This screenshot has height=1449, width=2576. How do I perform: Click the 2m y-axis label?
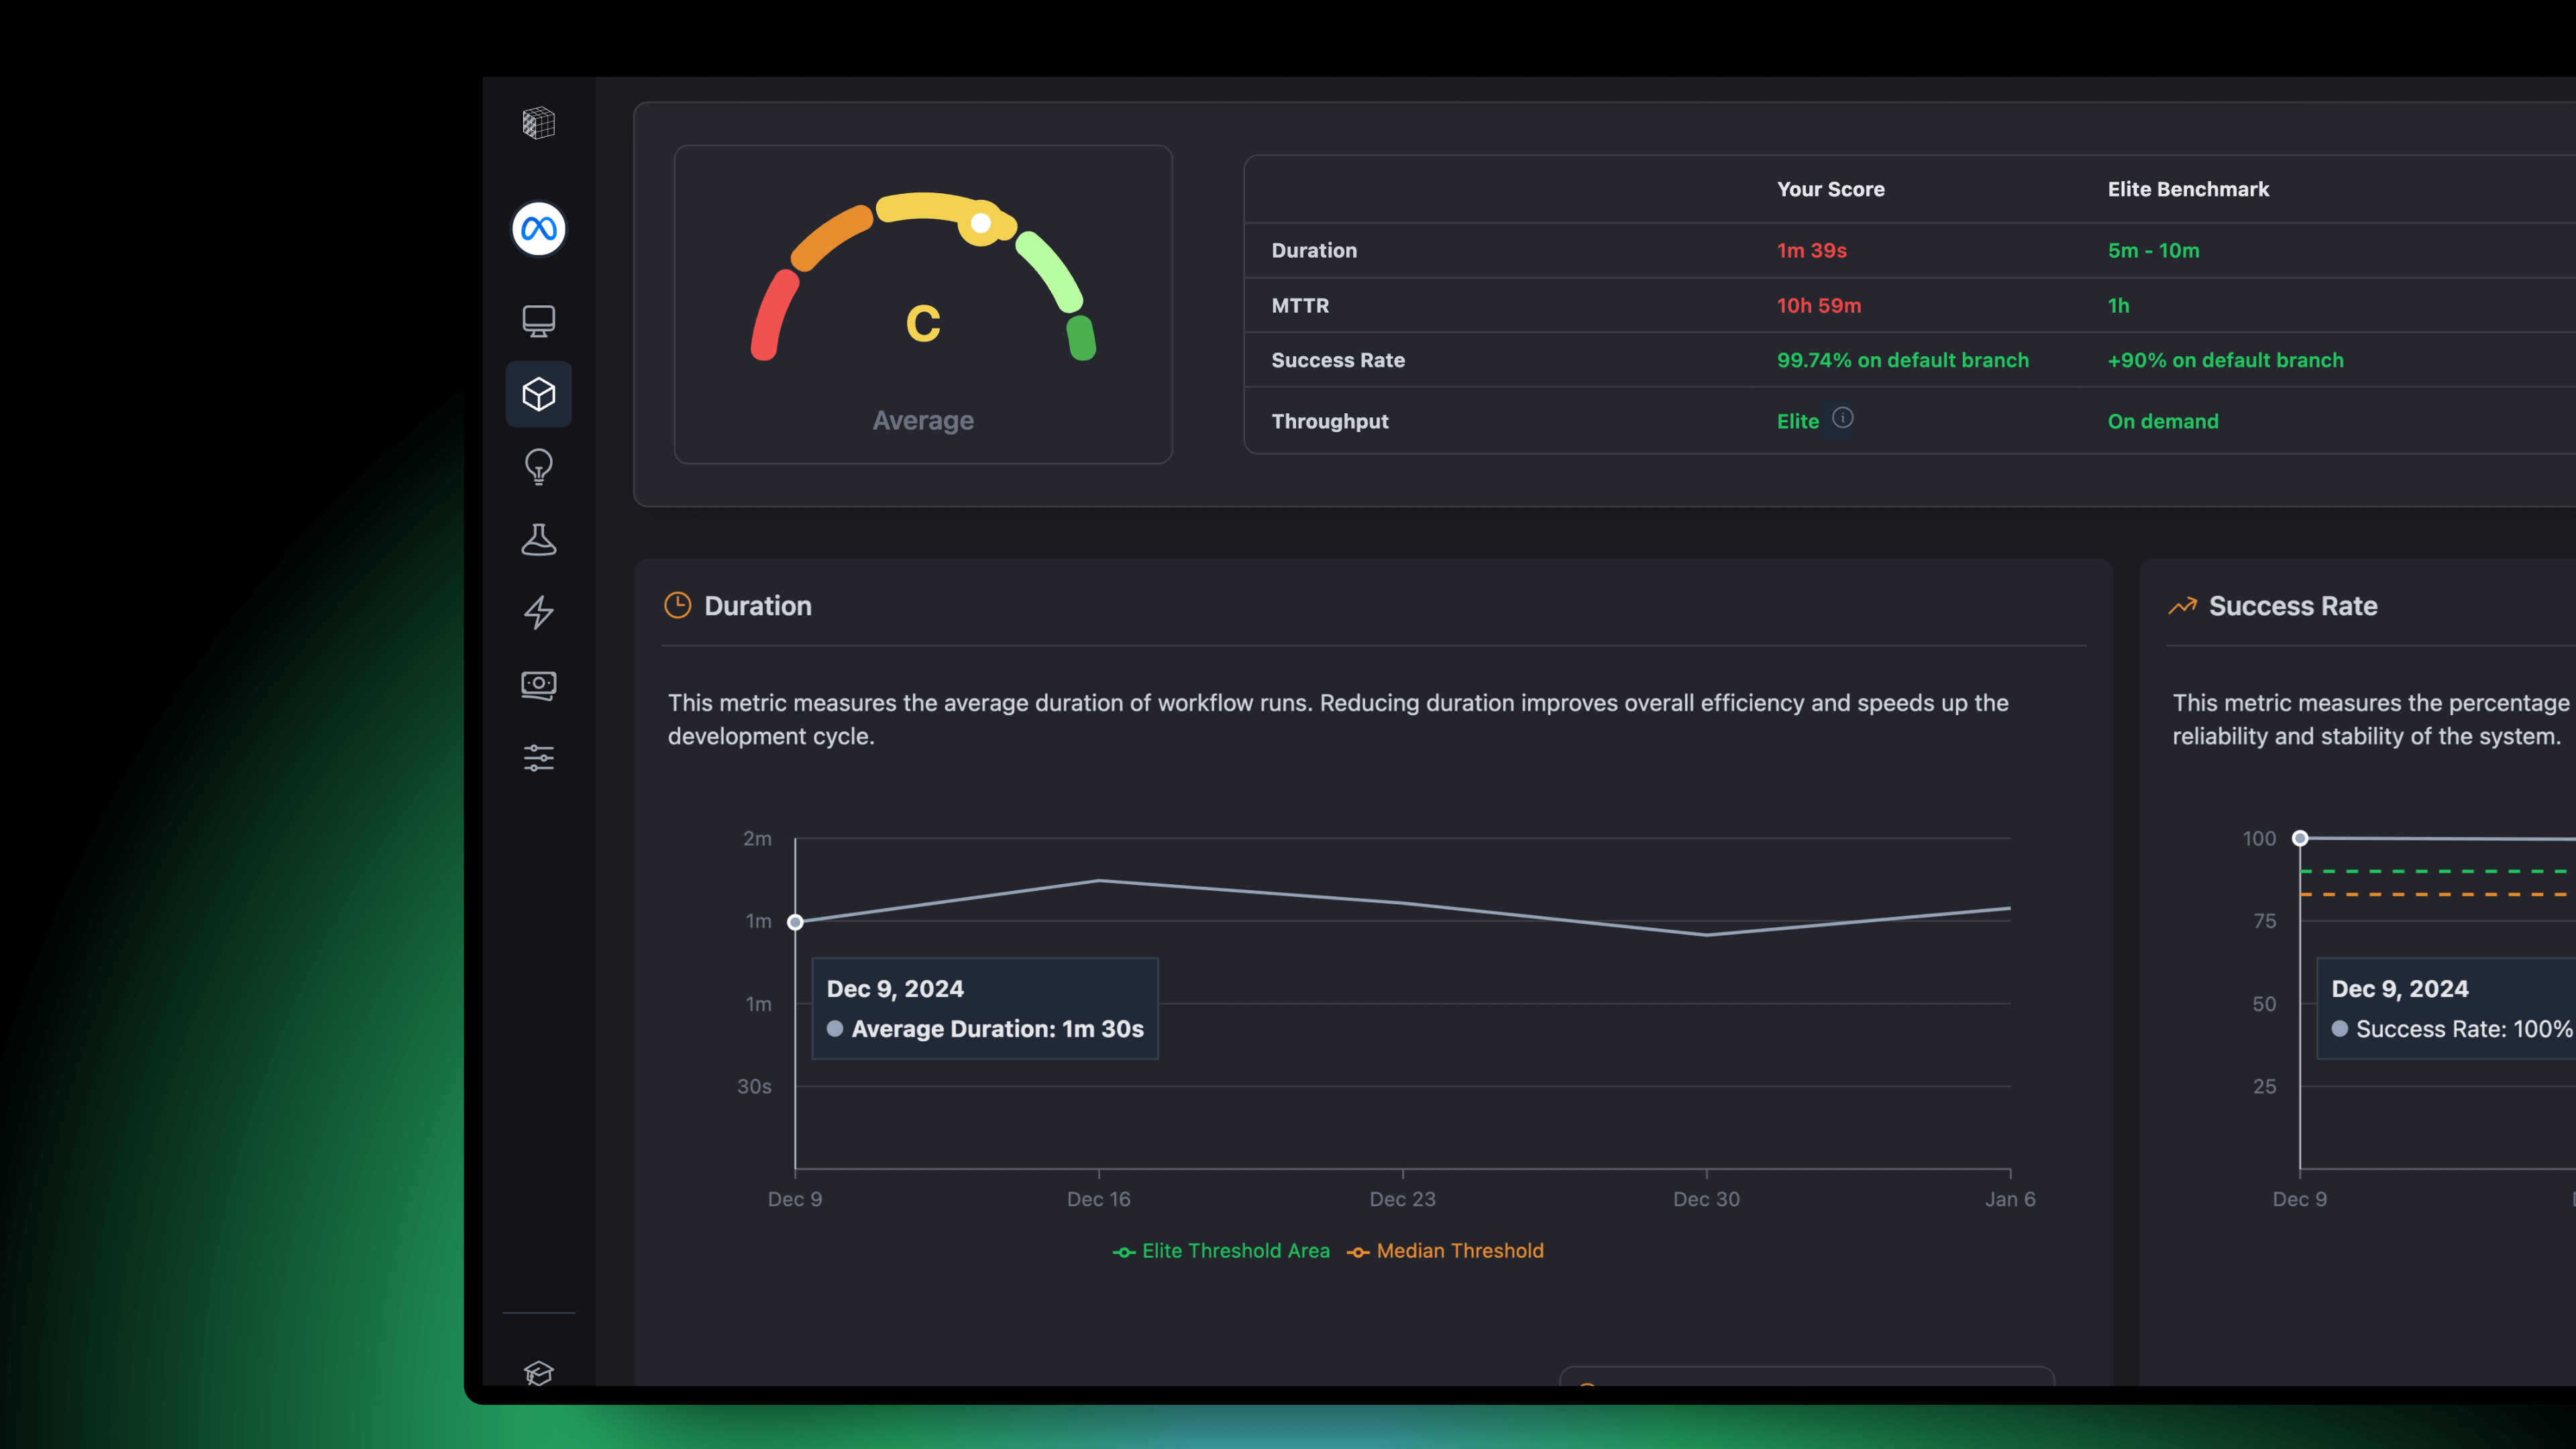coord(757,838)
